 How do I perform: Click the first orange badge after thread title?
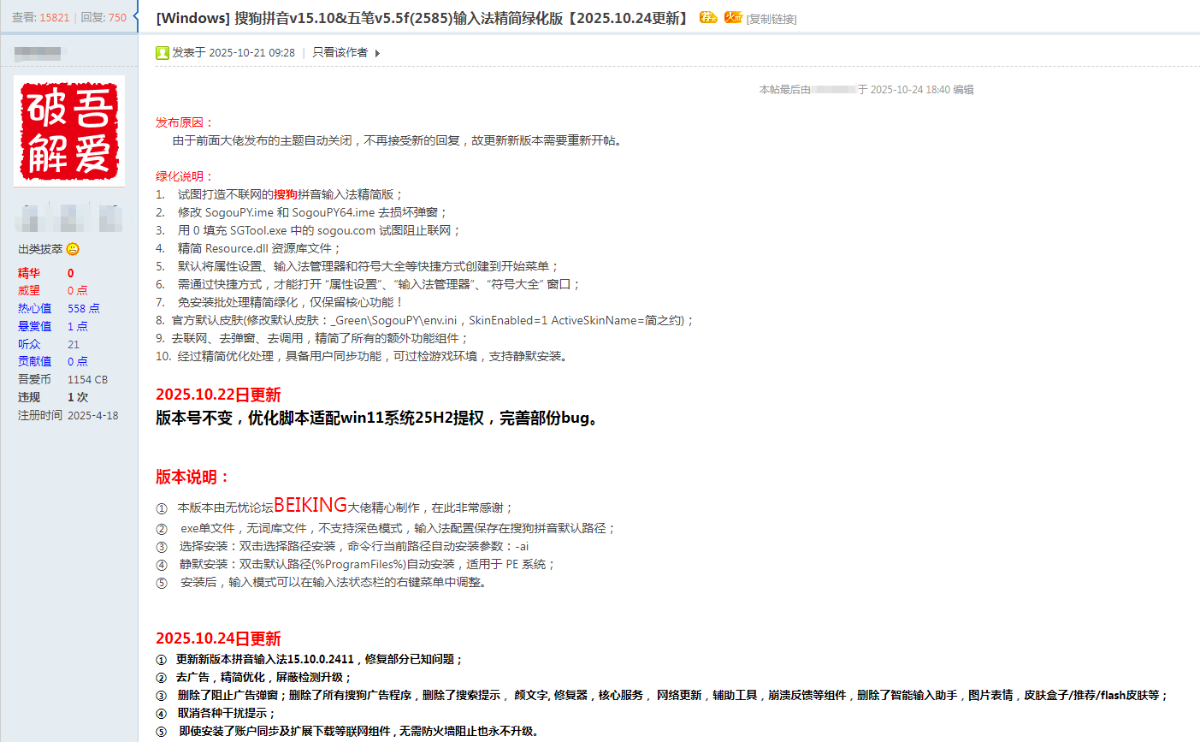[x=708, y=18]
